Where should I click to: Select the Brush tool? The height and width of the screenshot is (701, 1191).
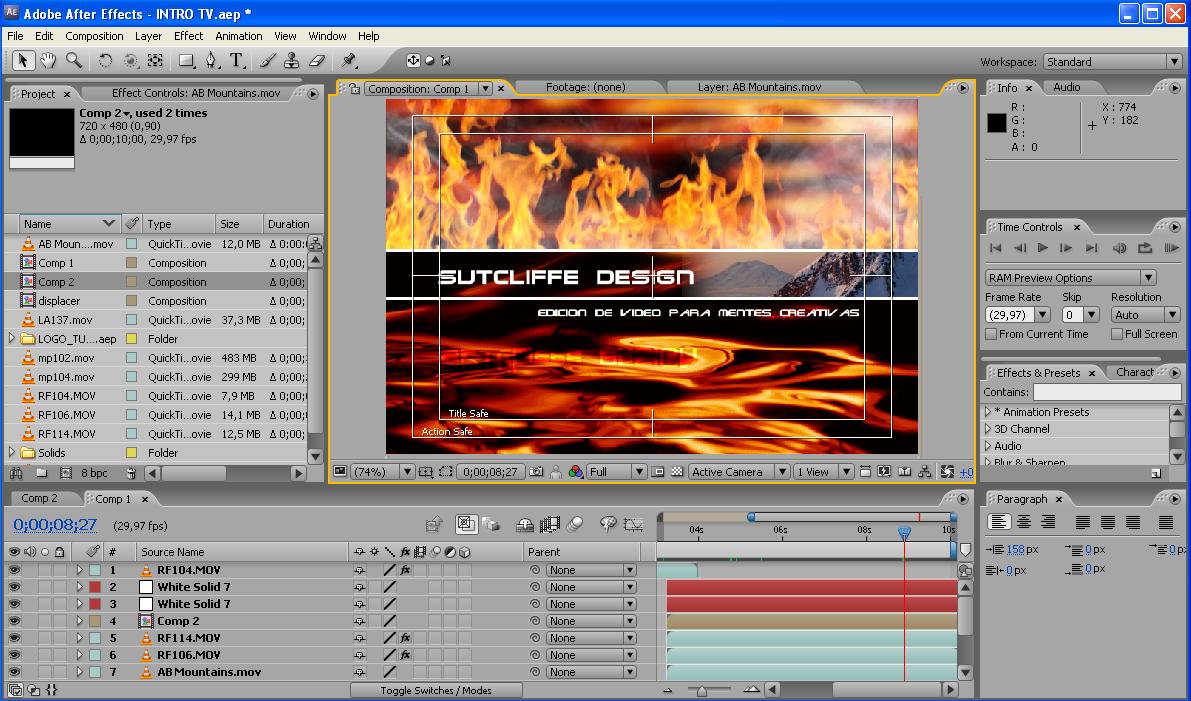pos(267,61)
